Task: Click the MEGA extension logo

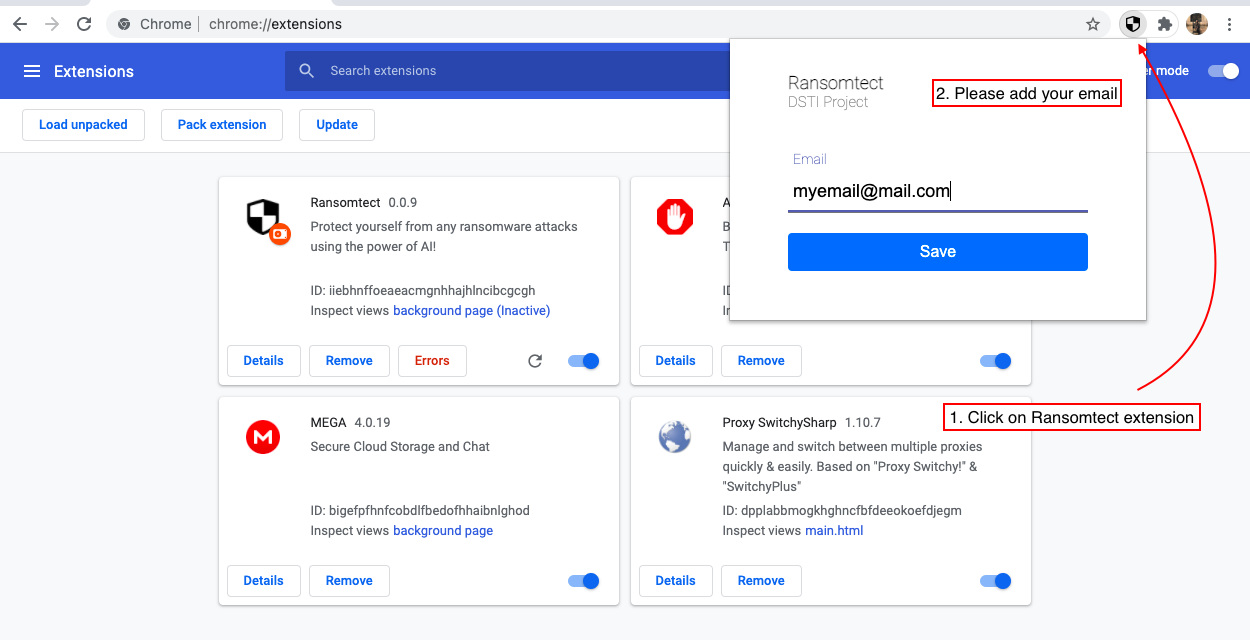Action: (263, 437)
